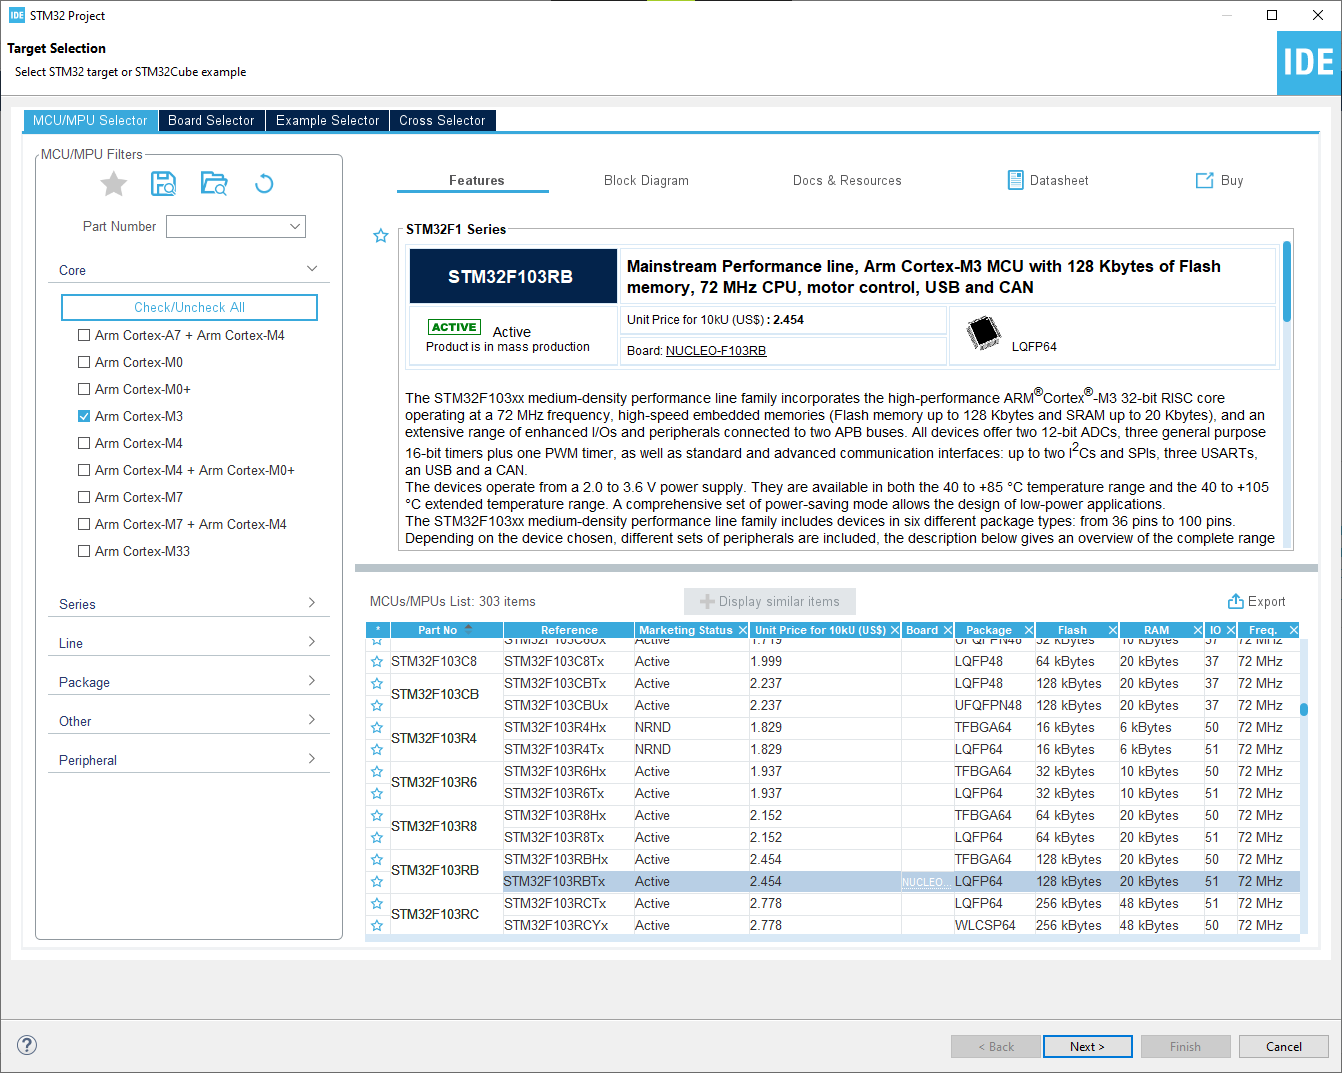The width and height of the screenshot is (1342, 1073).
Task: Favorite star for STM32F103R4Hx row
Action: tap(377, 728)
